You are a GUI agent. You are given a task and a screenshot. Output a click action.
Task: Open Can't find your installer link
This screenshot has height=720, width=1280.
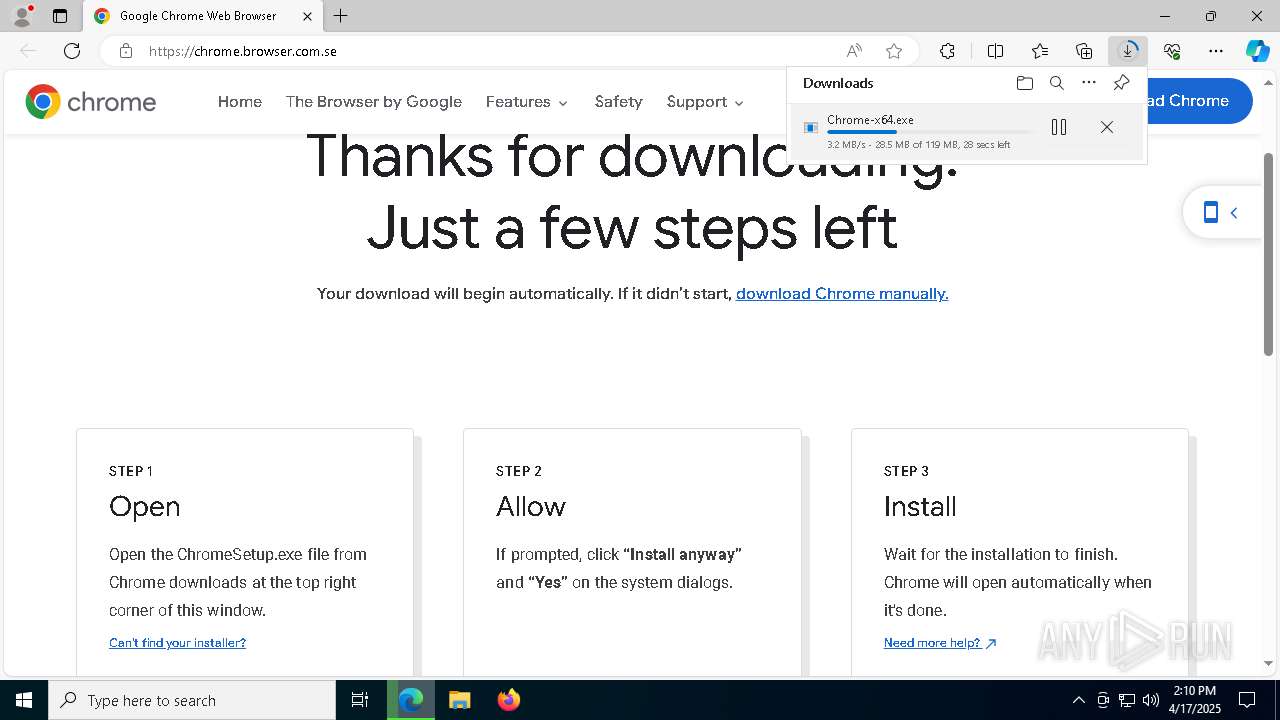coord(177,643)
